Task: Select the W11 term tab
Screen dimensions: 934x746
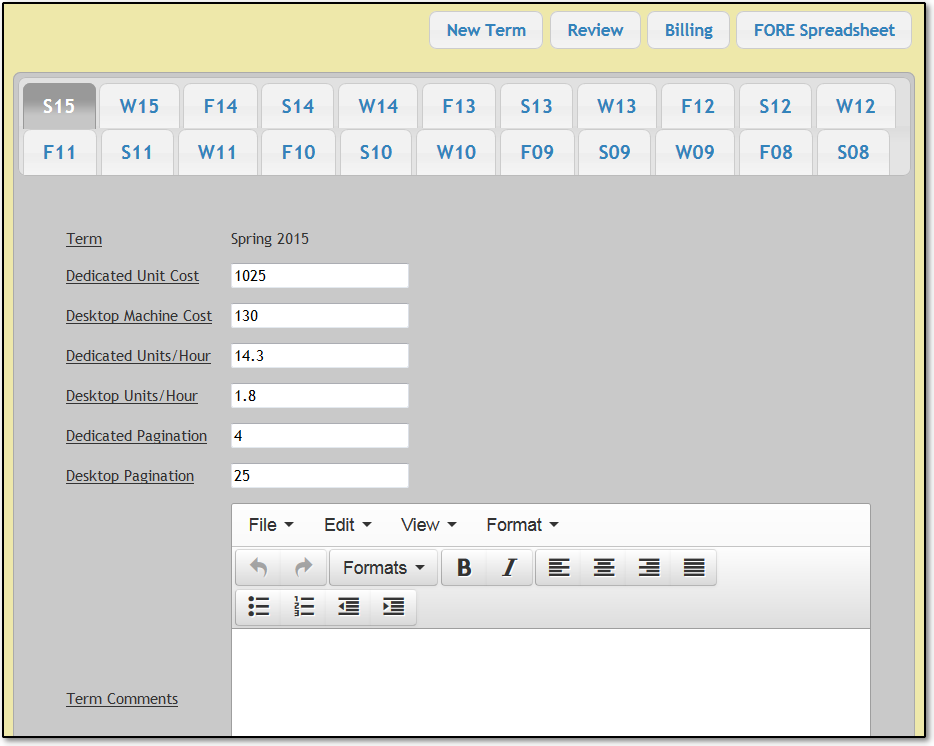Action: [x=217, y=152]
